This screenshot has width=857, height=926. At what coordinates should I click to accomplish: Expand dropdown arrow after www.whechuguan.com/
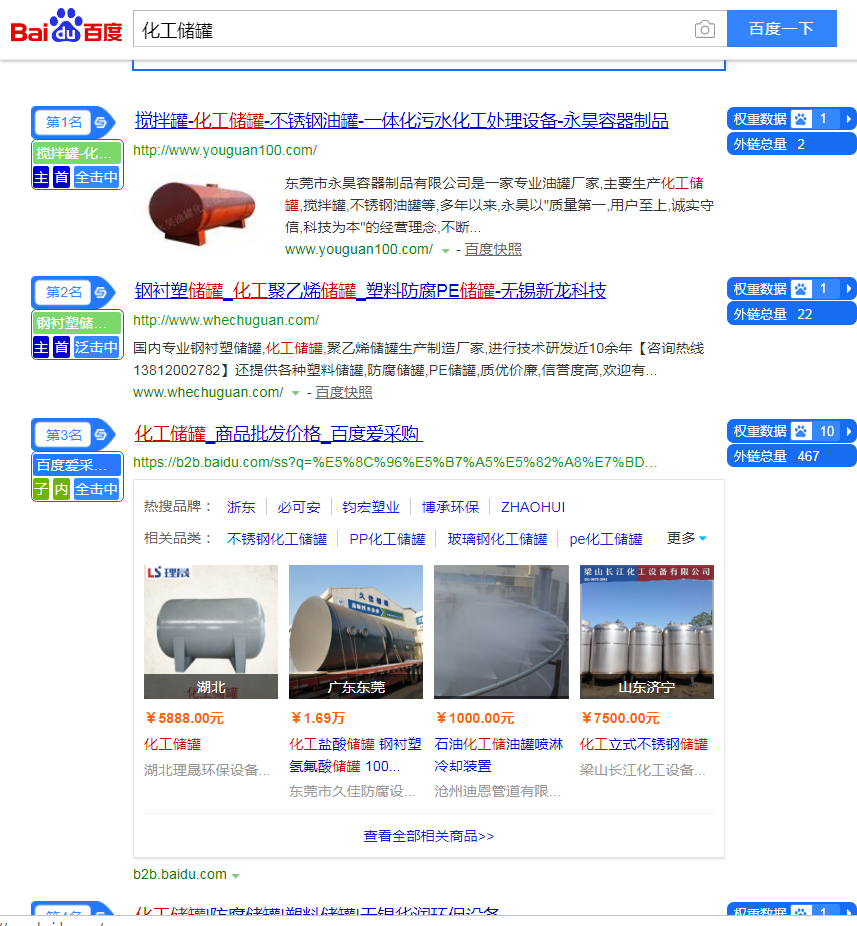296,393
